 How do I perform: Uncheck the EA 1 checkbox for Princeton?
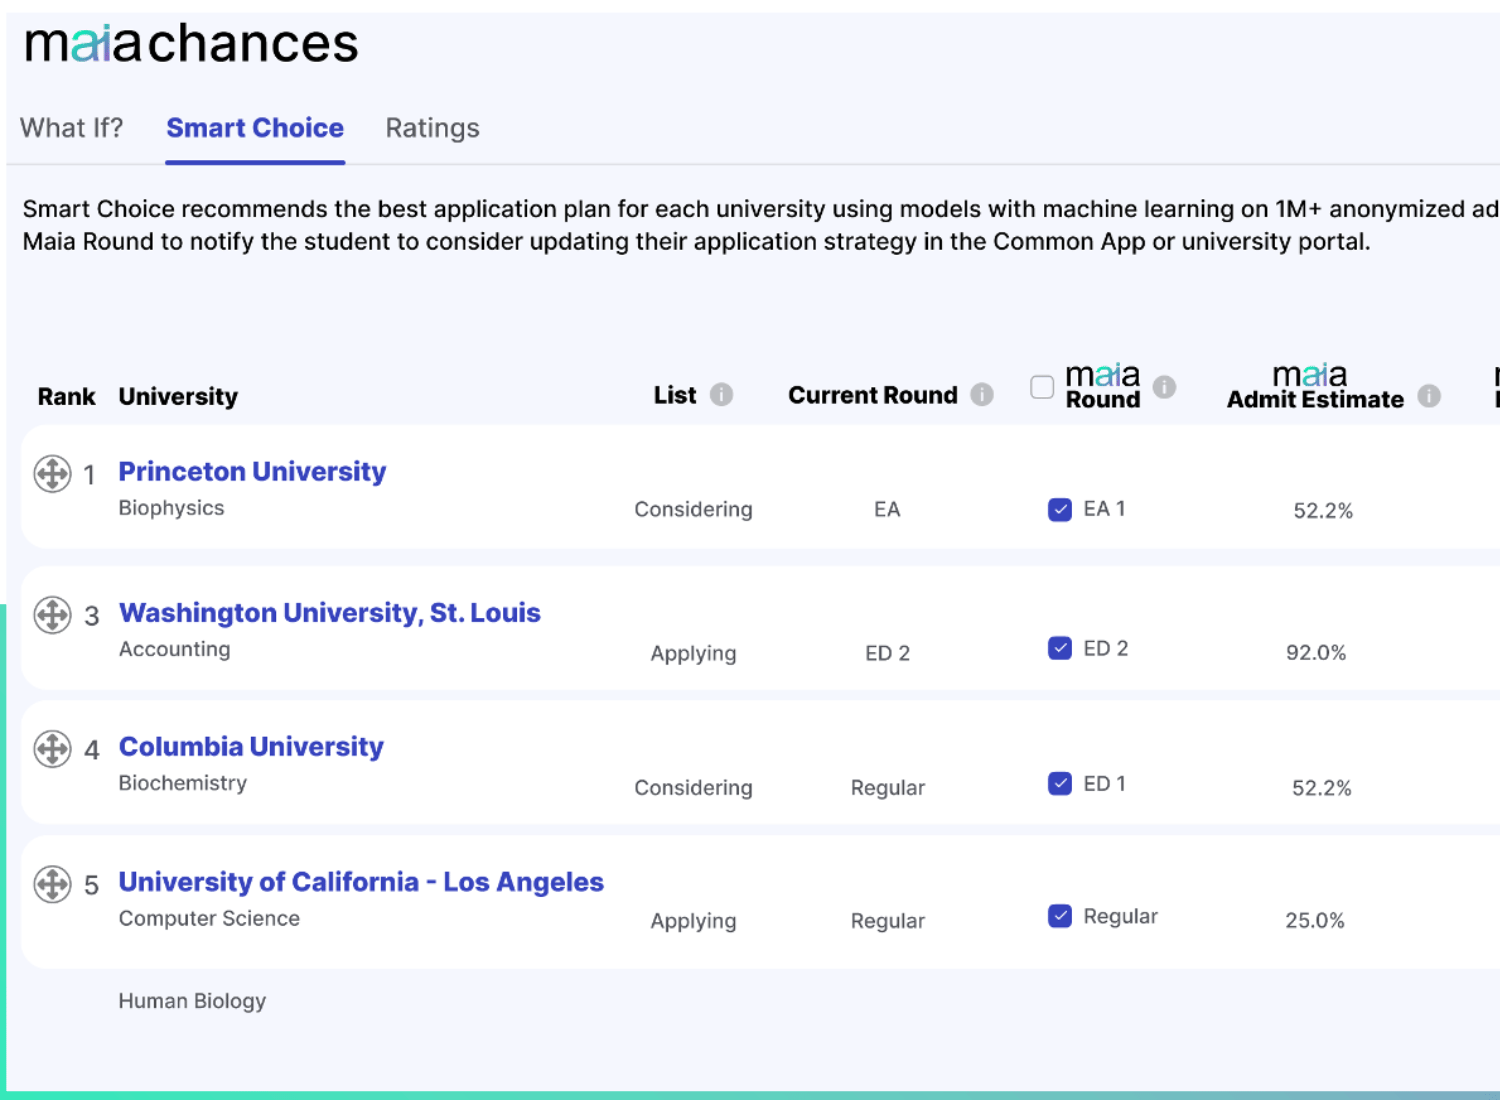(1060, 509)
